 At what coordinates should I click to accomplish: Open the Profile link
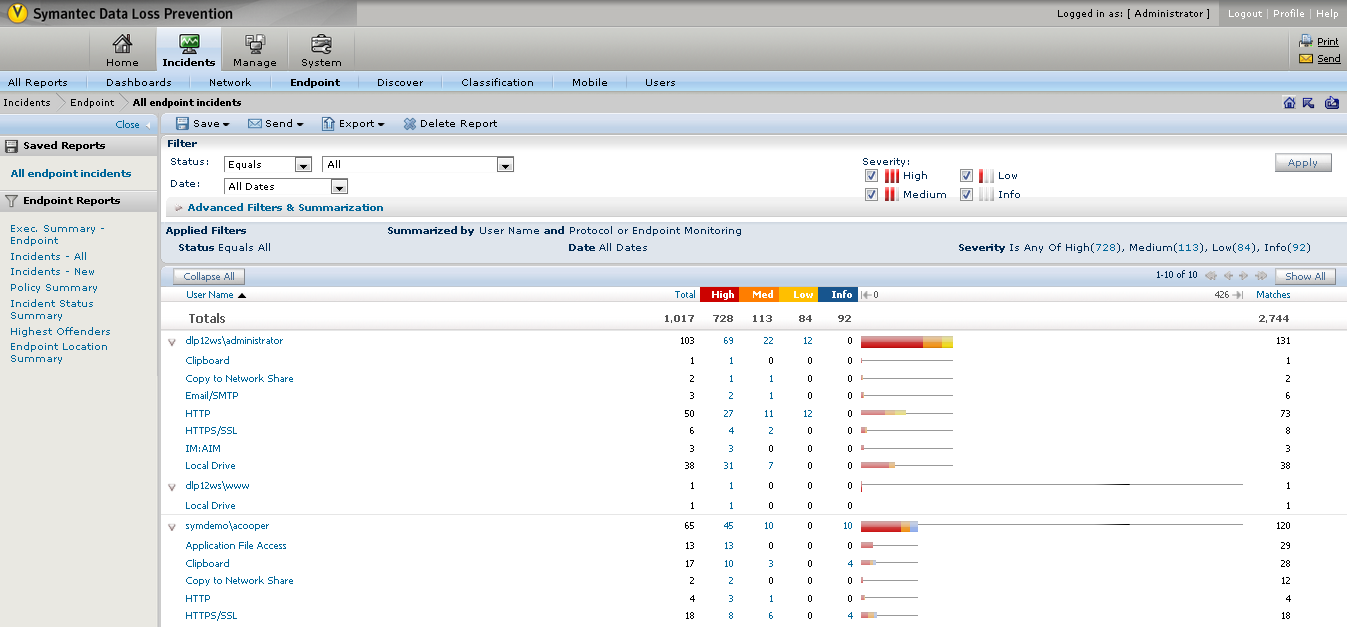1289,14
